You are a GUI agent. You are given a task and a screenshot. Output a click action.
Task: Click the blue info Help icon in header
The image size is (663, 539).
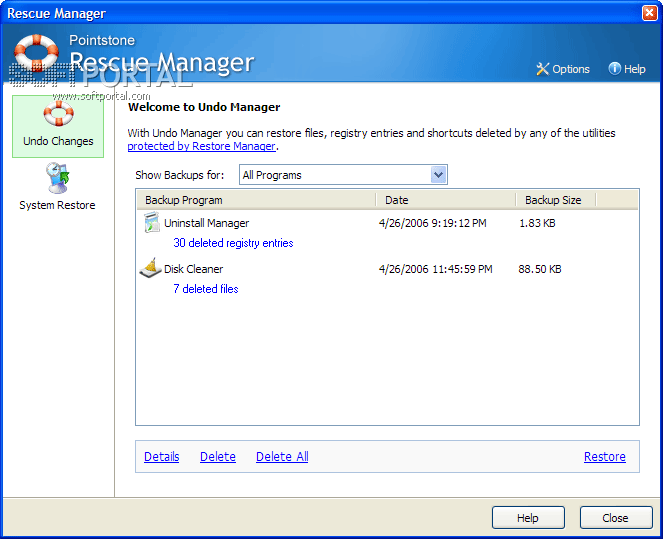click(614, 68)
